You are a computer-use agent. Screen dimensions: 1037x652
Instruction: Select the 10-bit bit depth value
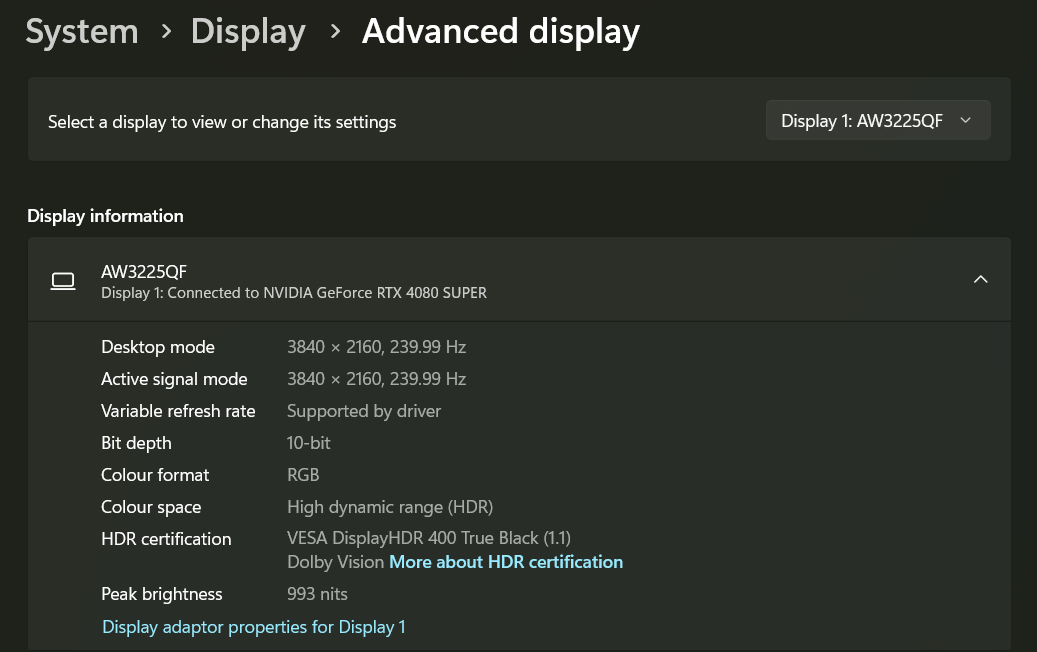tap(309, 443)
